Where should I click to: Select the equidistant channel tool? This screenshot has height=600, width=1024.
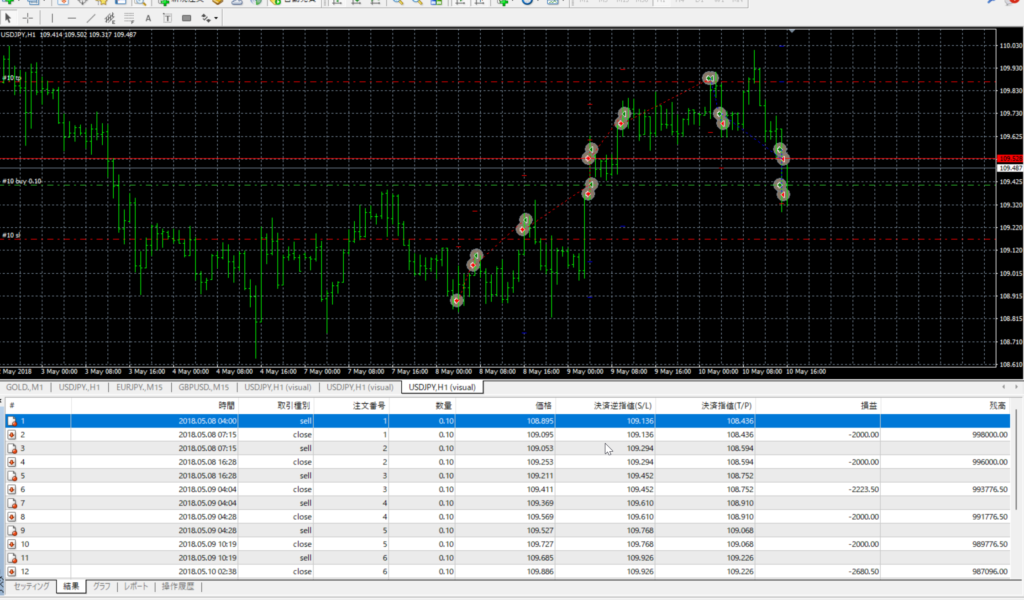click(110, 18)
